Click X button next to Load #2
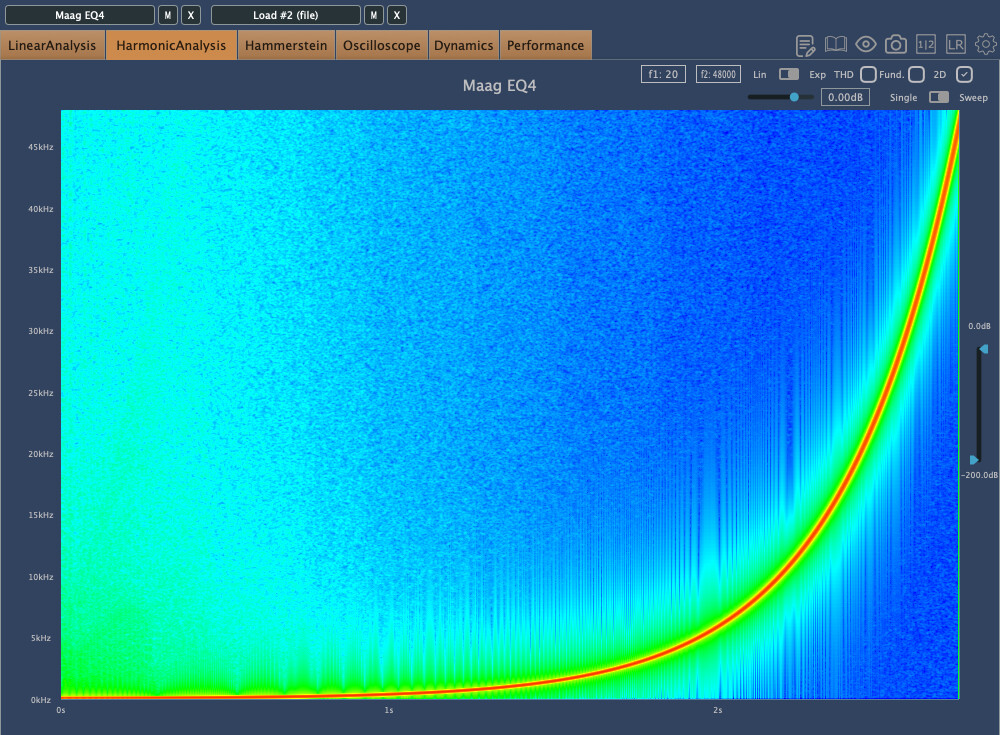Image resolution: width=1000 pixels, height=735 pixels. pyautogui.click(x=397, y=15)
